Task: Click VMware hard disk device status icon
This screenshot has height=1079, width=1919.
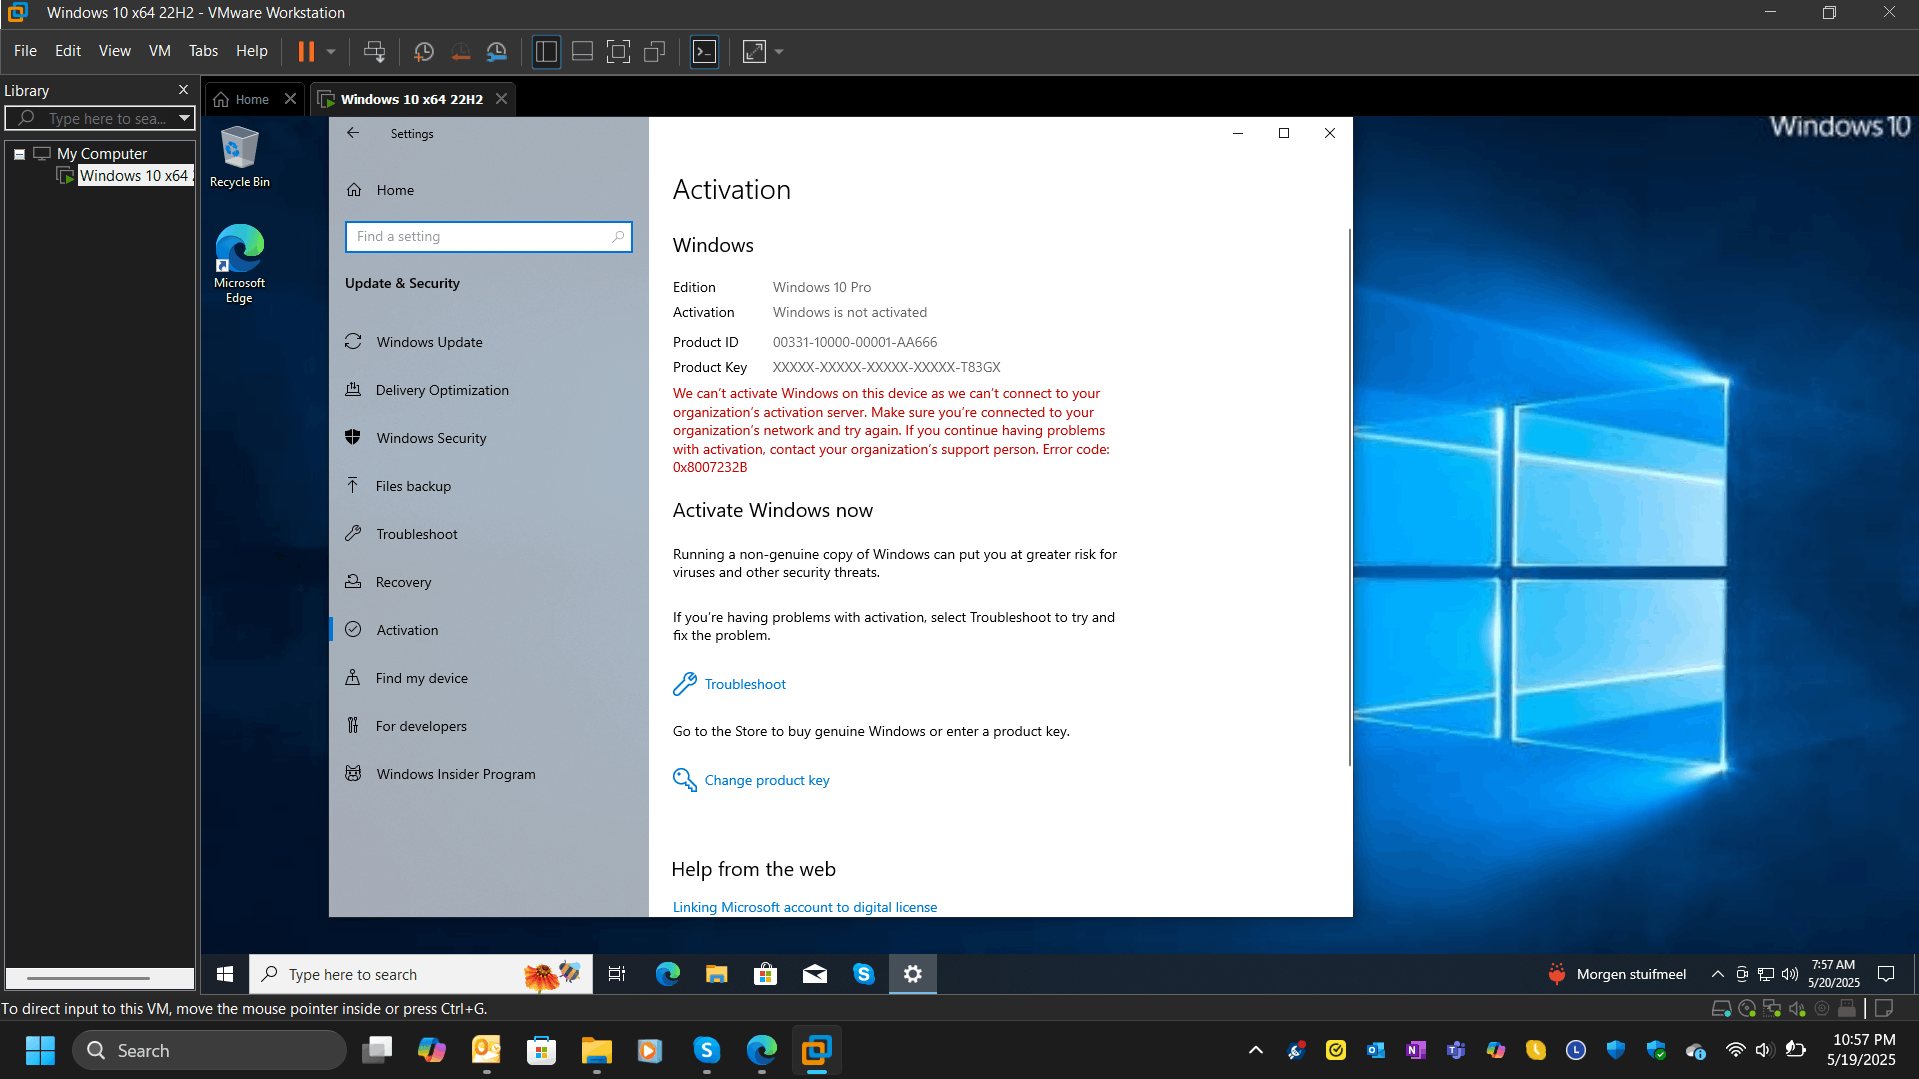Action: click(x=1721, y=1009)
